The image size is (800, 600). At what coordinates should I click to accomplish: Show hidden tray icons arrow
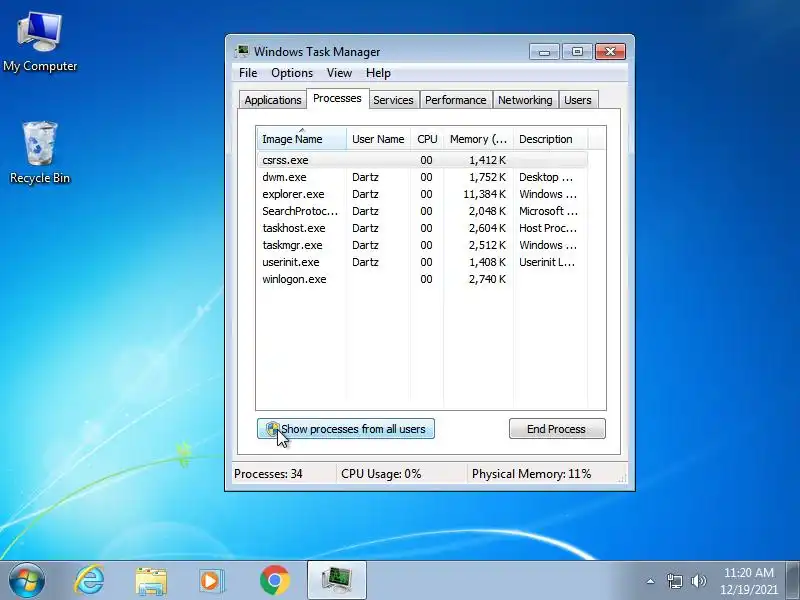click(x=651, y=581)
